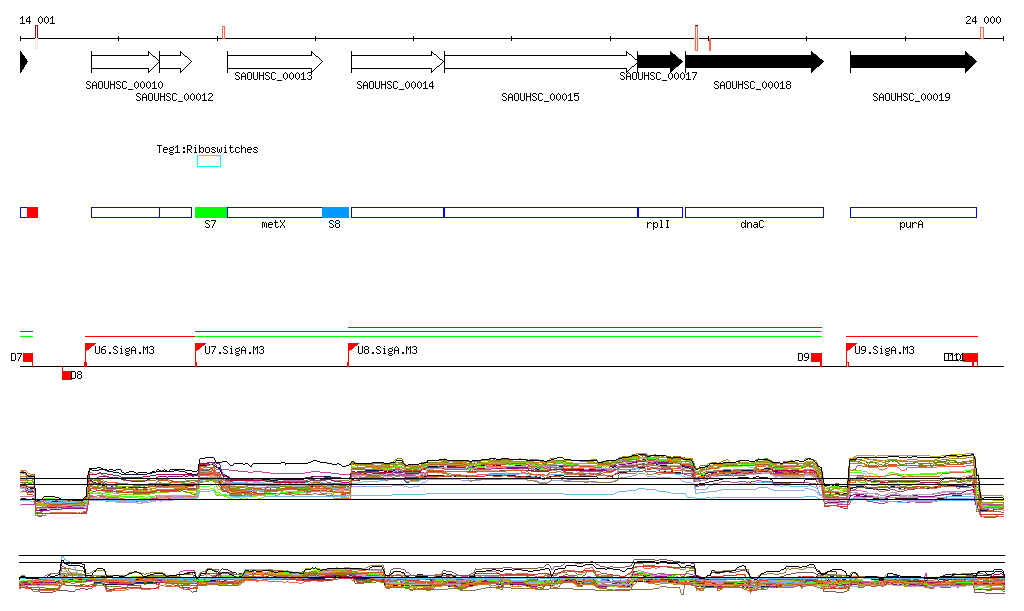This screenshot has height=611, width=1024.
Task: Select the short SAOUHSC_00012 gene arrow
Action: coord(175,62)
